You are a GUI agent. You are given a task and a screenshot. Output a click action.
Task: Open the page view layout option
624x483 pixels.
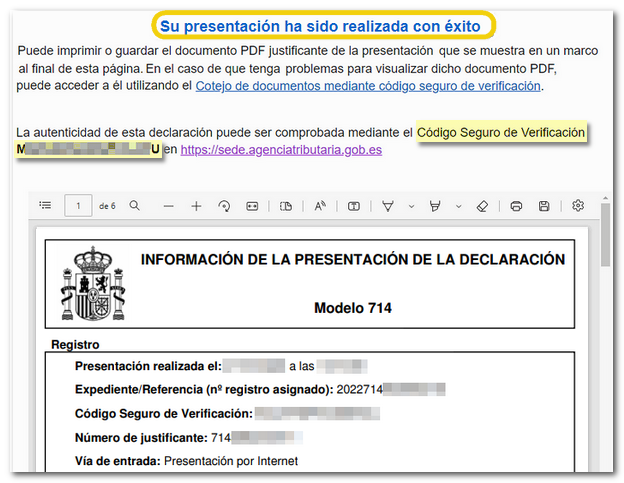click(285, 206)
